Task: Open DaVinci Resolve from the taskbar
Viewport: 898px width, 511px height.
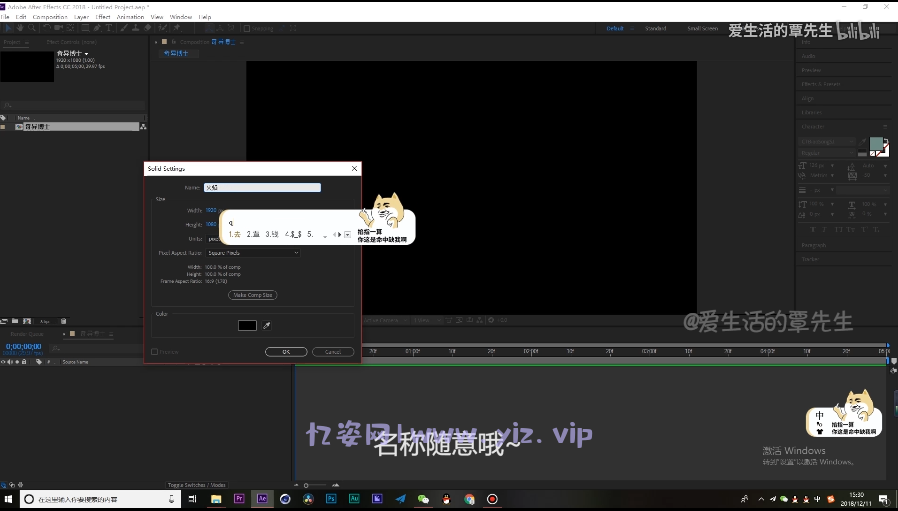Action: [308, 499]
